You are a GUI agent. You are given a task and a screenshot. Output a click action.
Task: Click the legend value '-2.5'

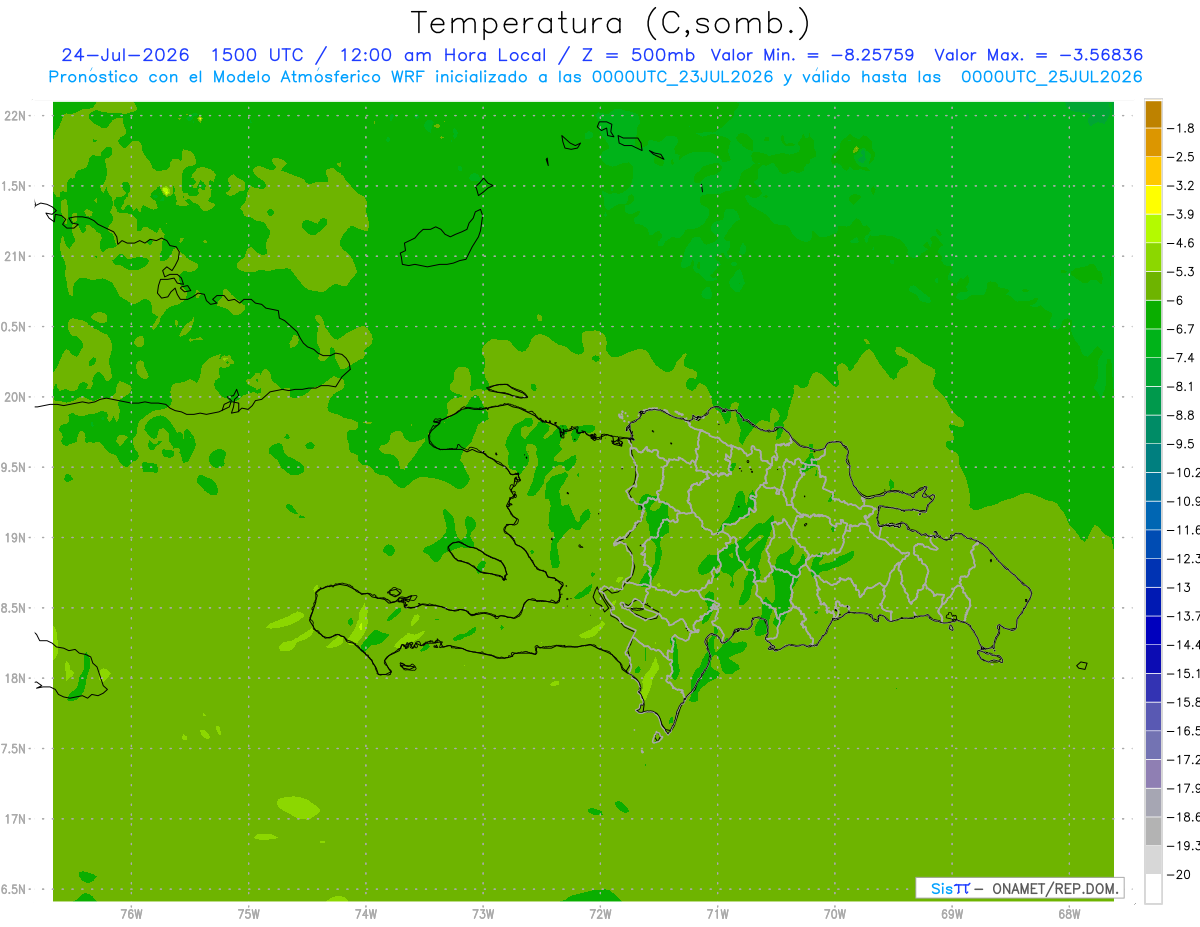[x=1181, y=157]
